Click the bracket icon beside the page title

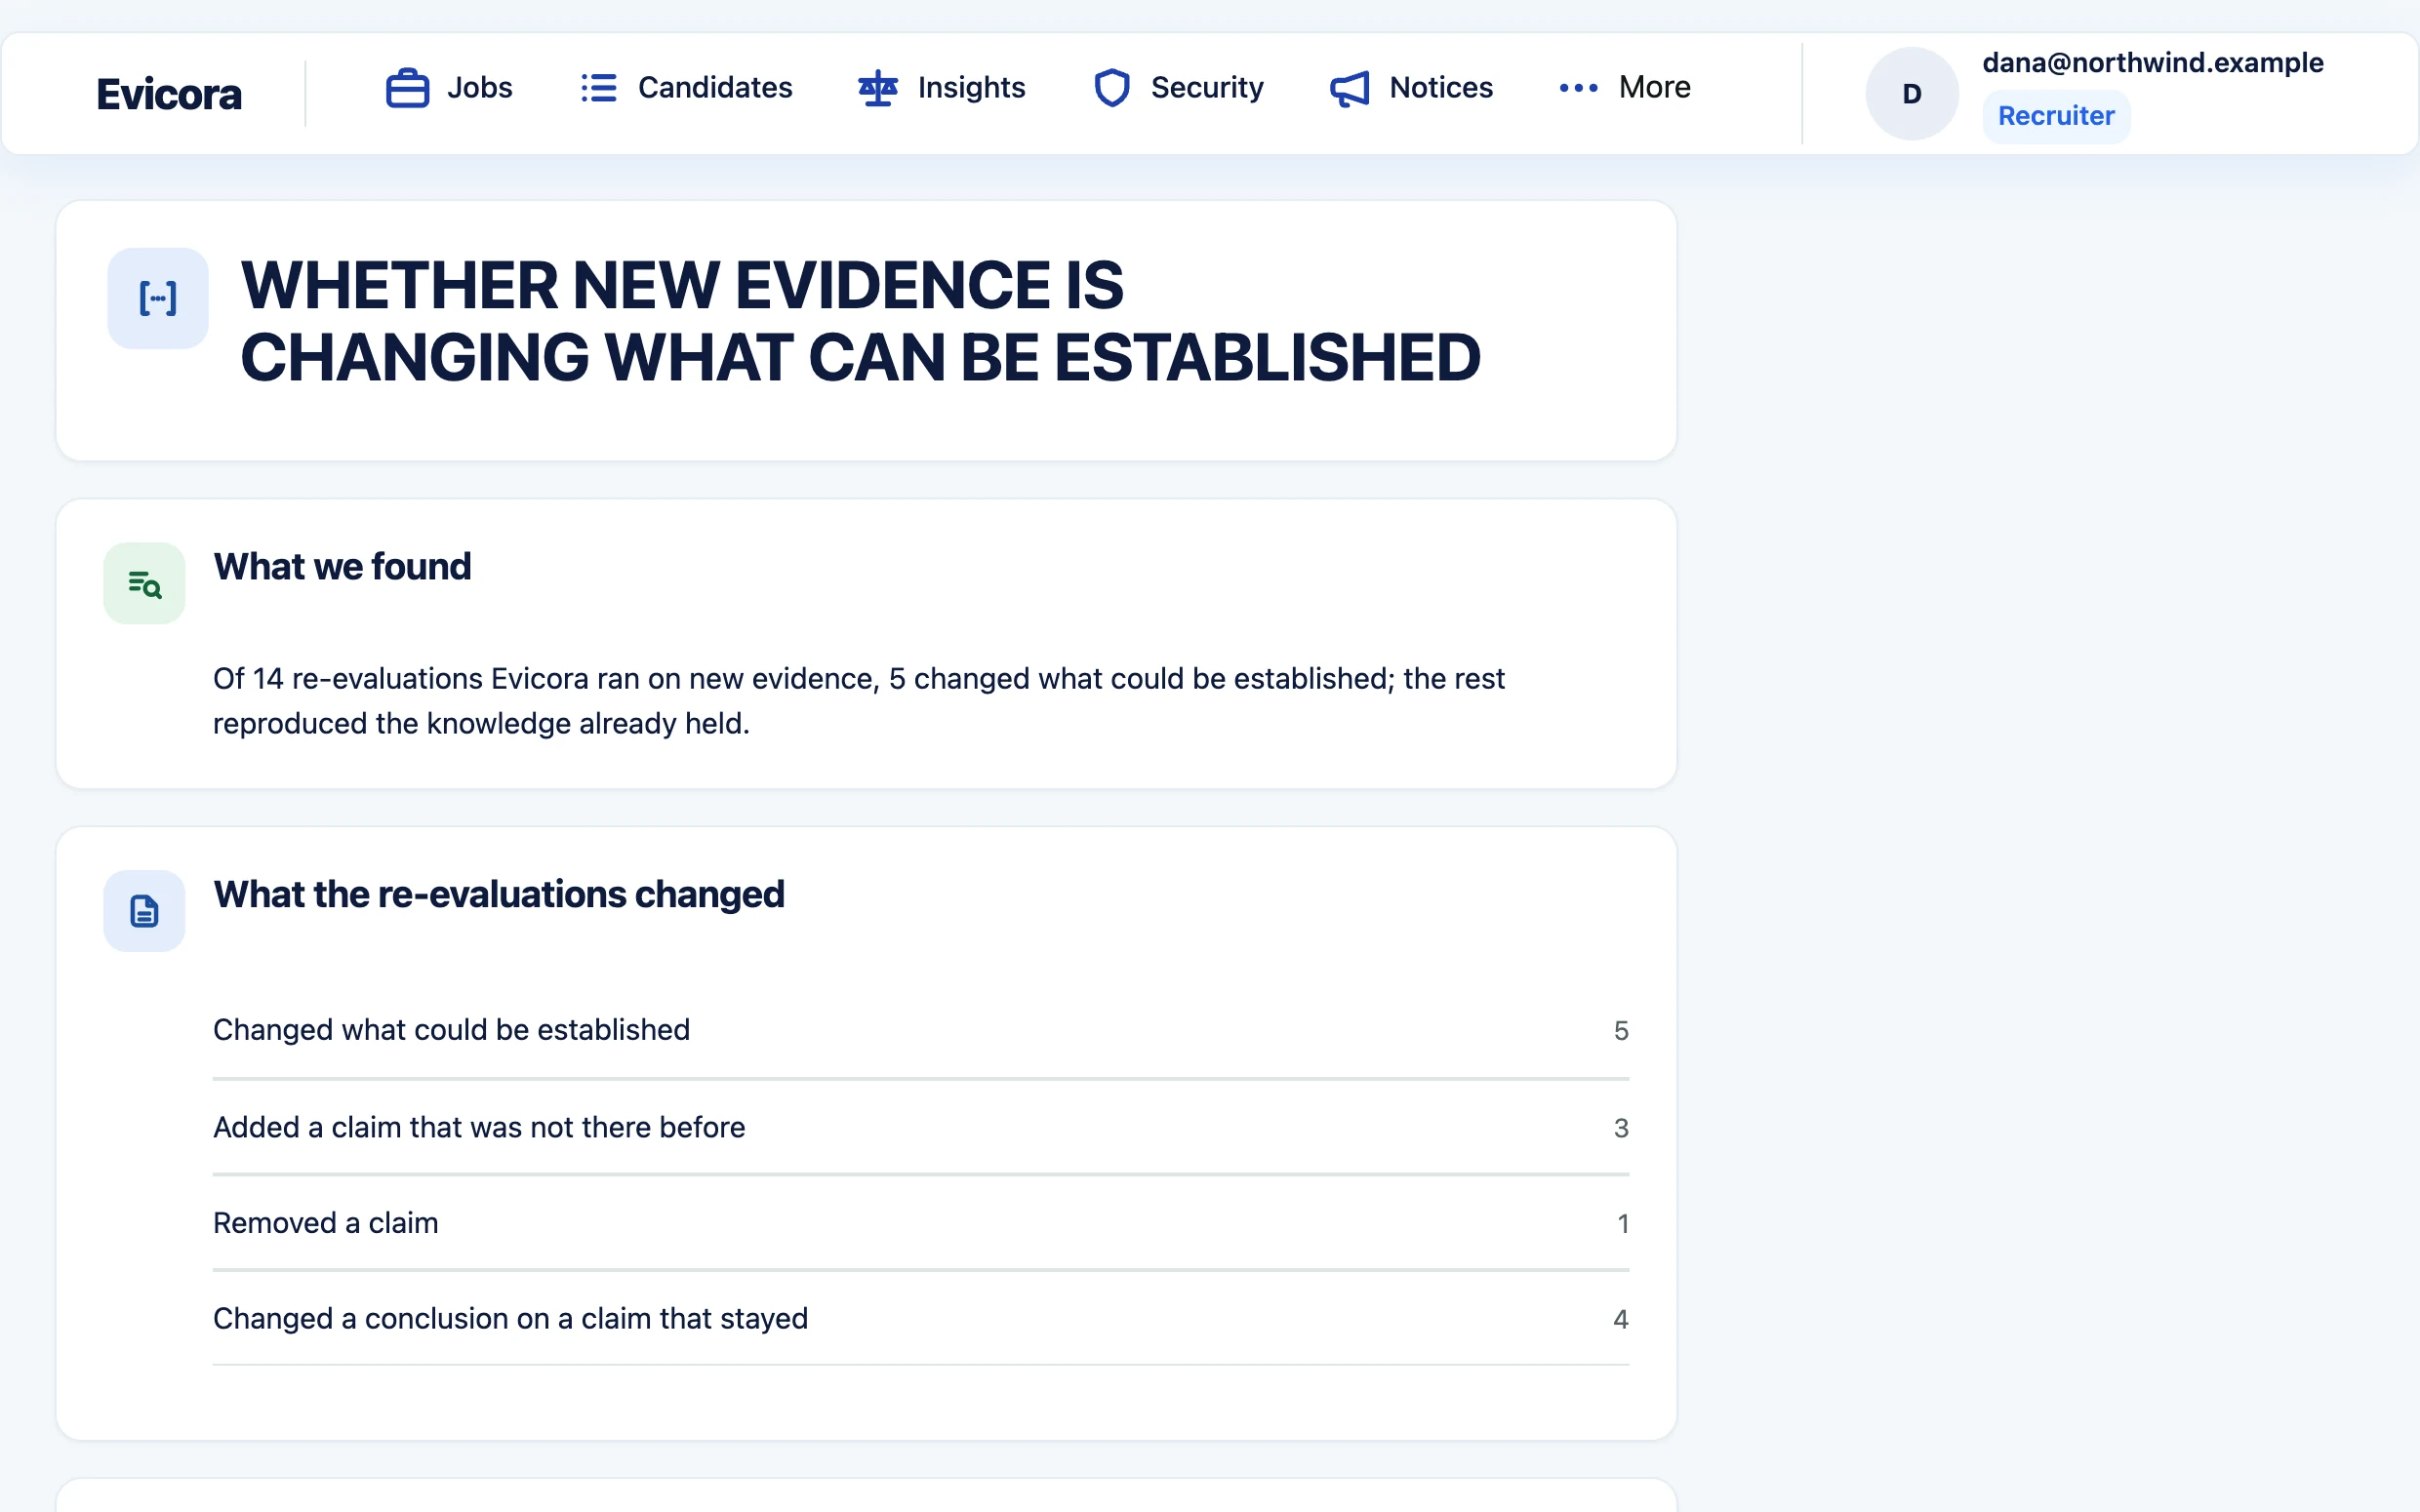pyautogui.click(x=158, y=298)
